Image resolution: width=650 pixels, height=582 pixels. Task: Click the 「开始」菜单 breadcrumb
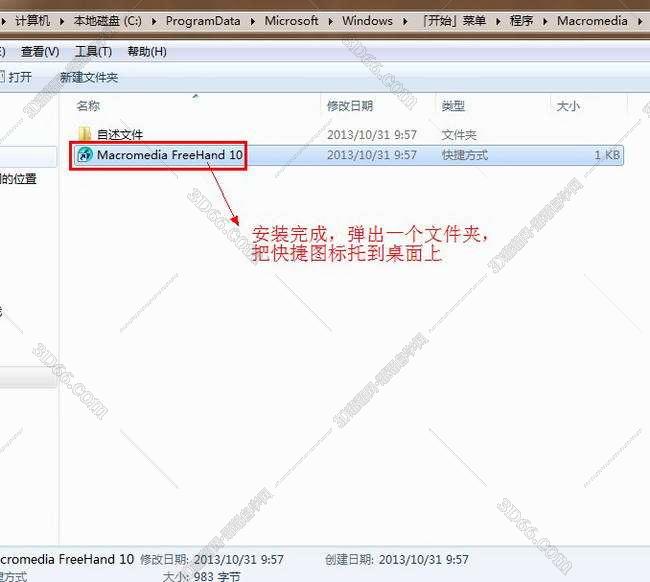(x=454, y=21)
